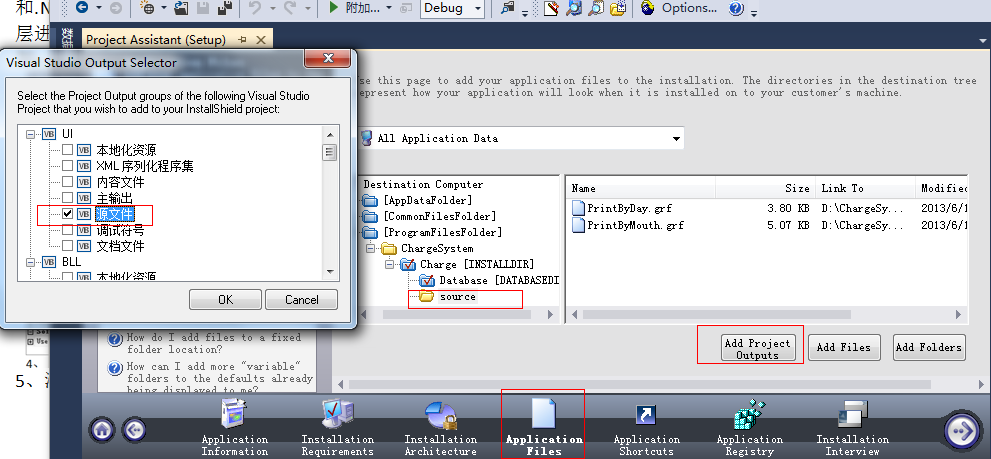Click the Redo arrow icon
The image size is (991, 459).
291,8
